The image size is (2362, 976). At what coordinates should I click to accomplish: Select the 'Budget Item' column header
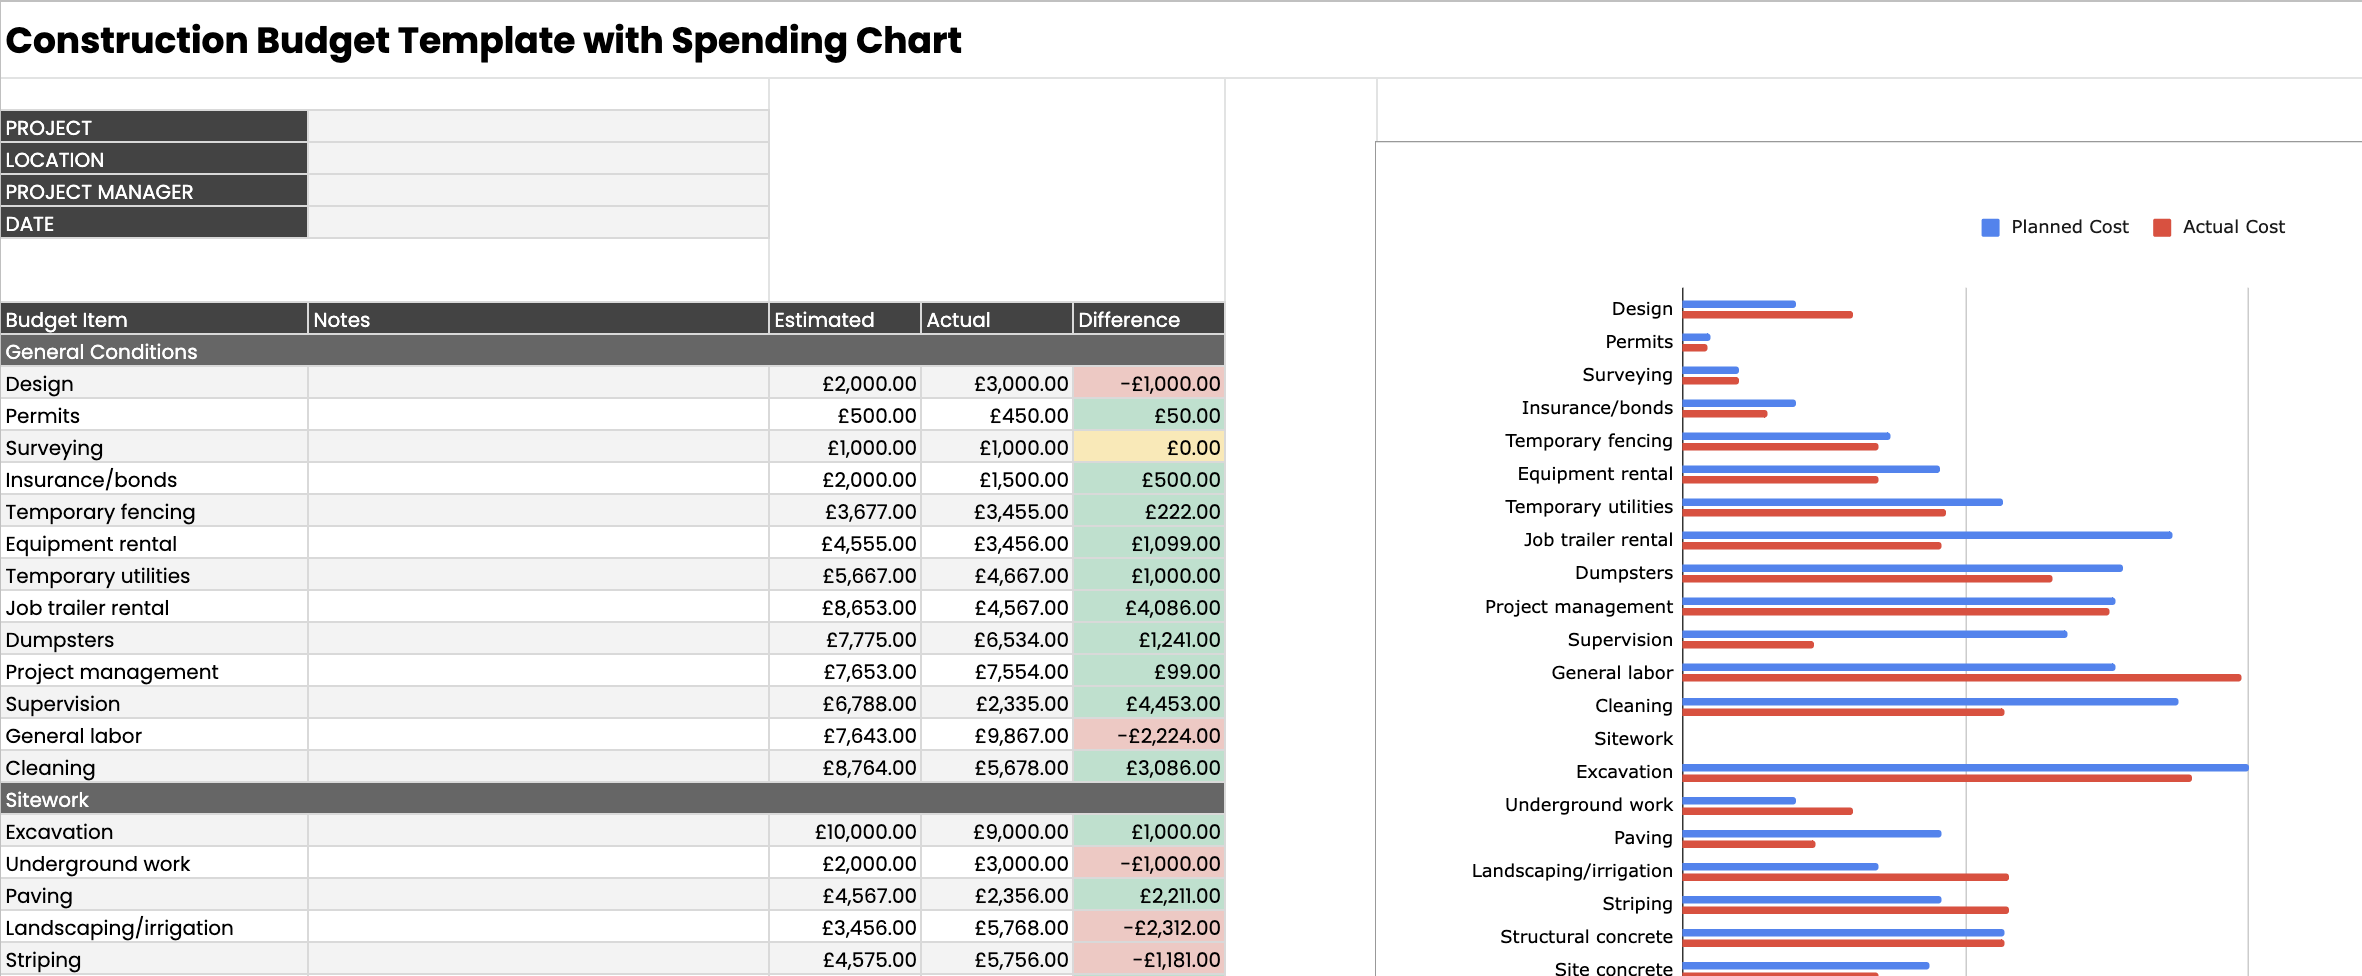point(154,318)
